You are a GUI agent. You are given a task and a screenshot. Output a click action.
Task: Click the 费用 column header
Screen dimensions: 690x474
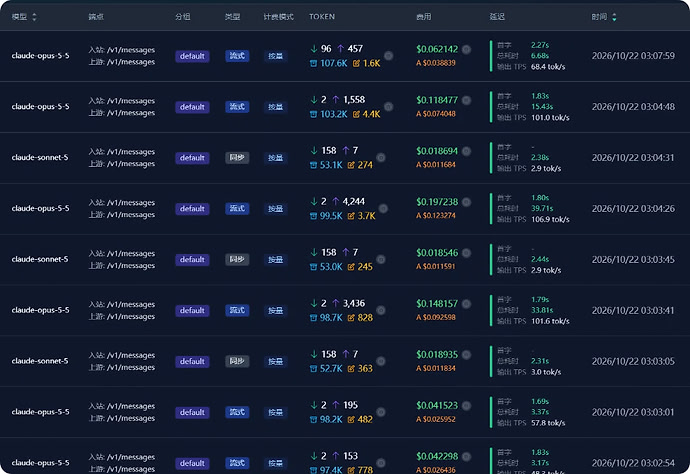click(x=424, y=17)
